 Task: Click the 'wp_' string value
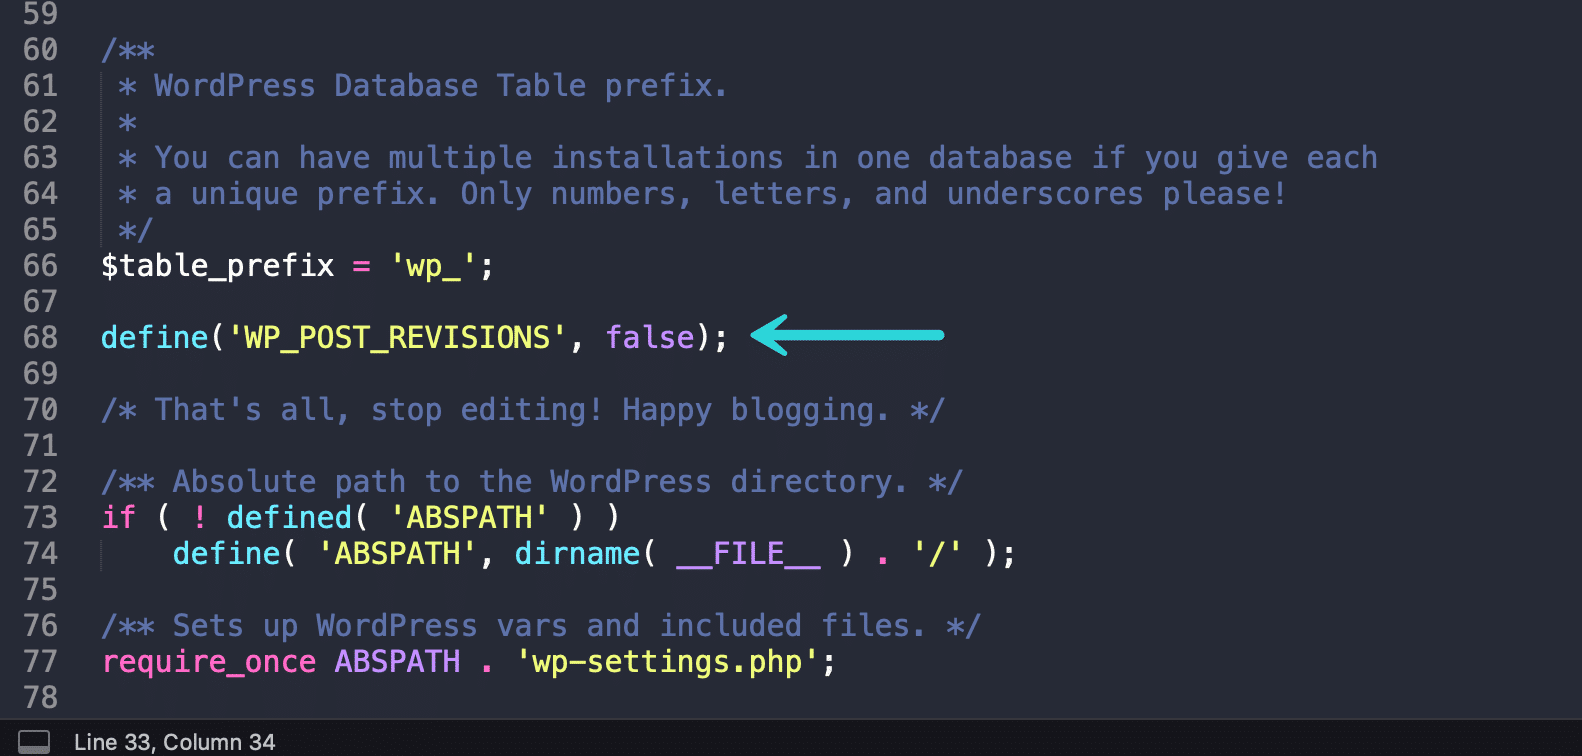pos(433,266)
